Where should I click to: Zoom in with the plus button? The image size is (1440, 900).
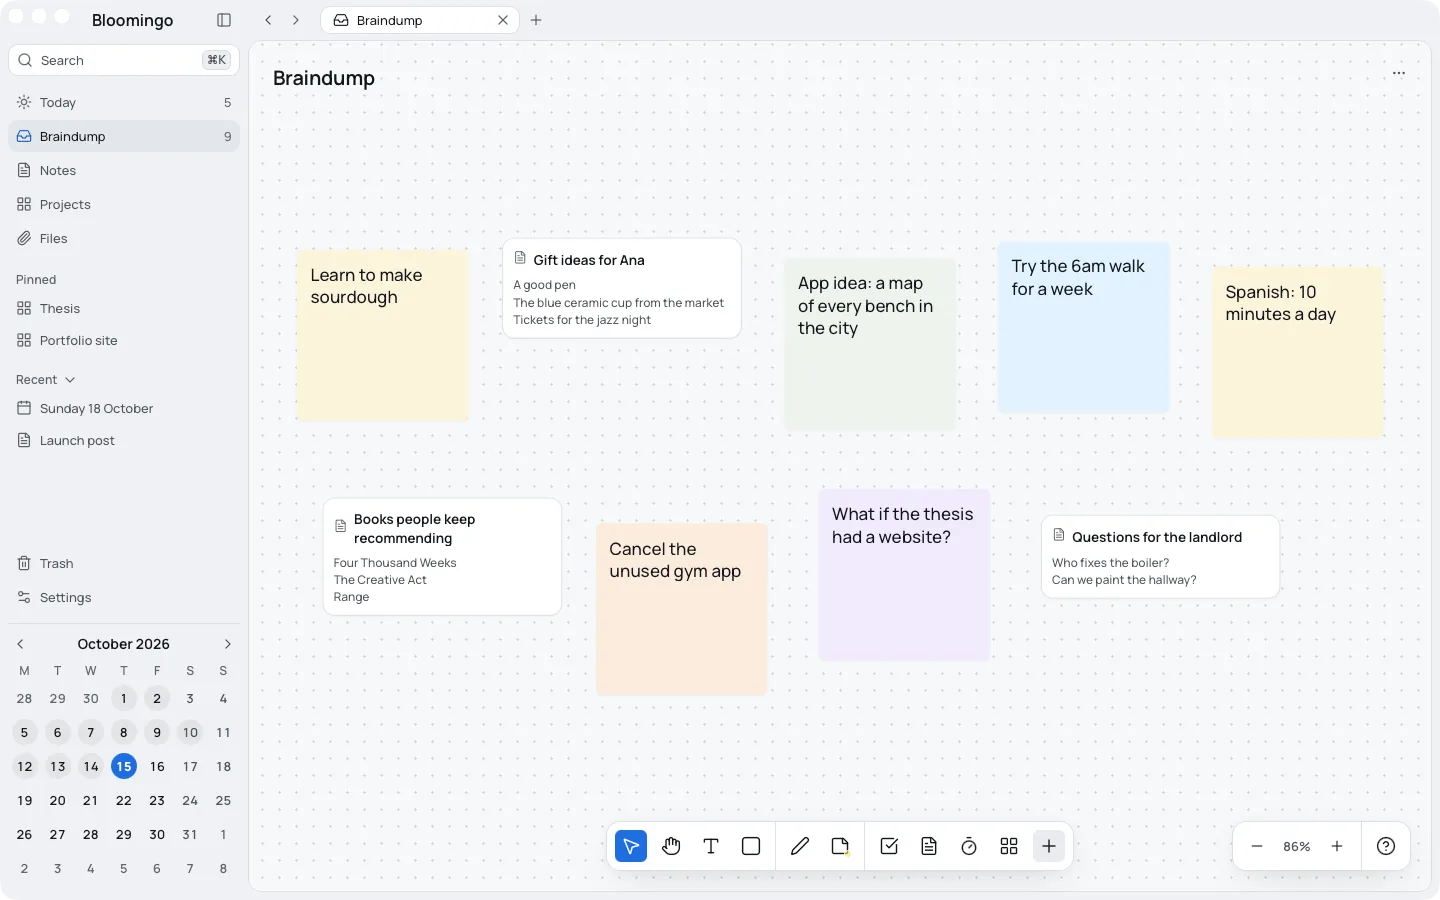(1337, 846)
